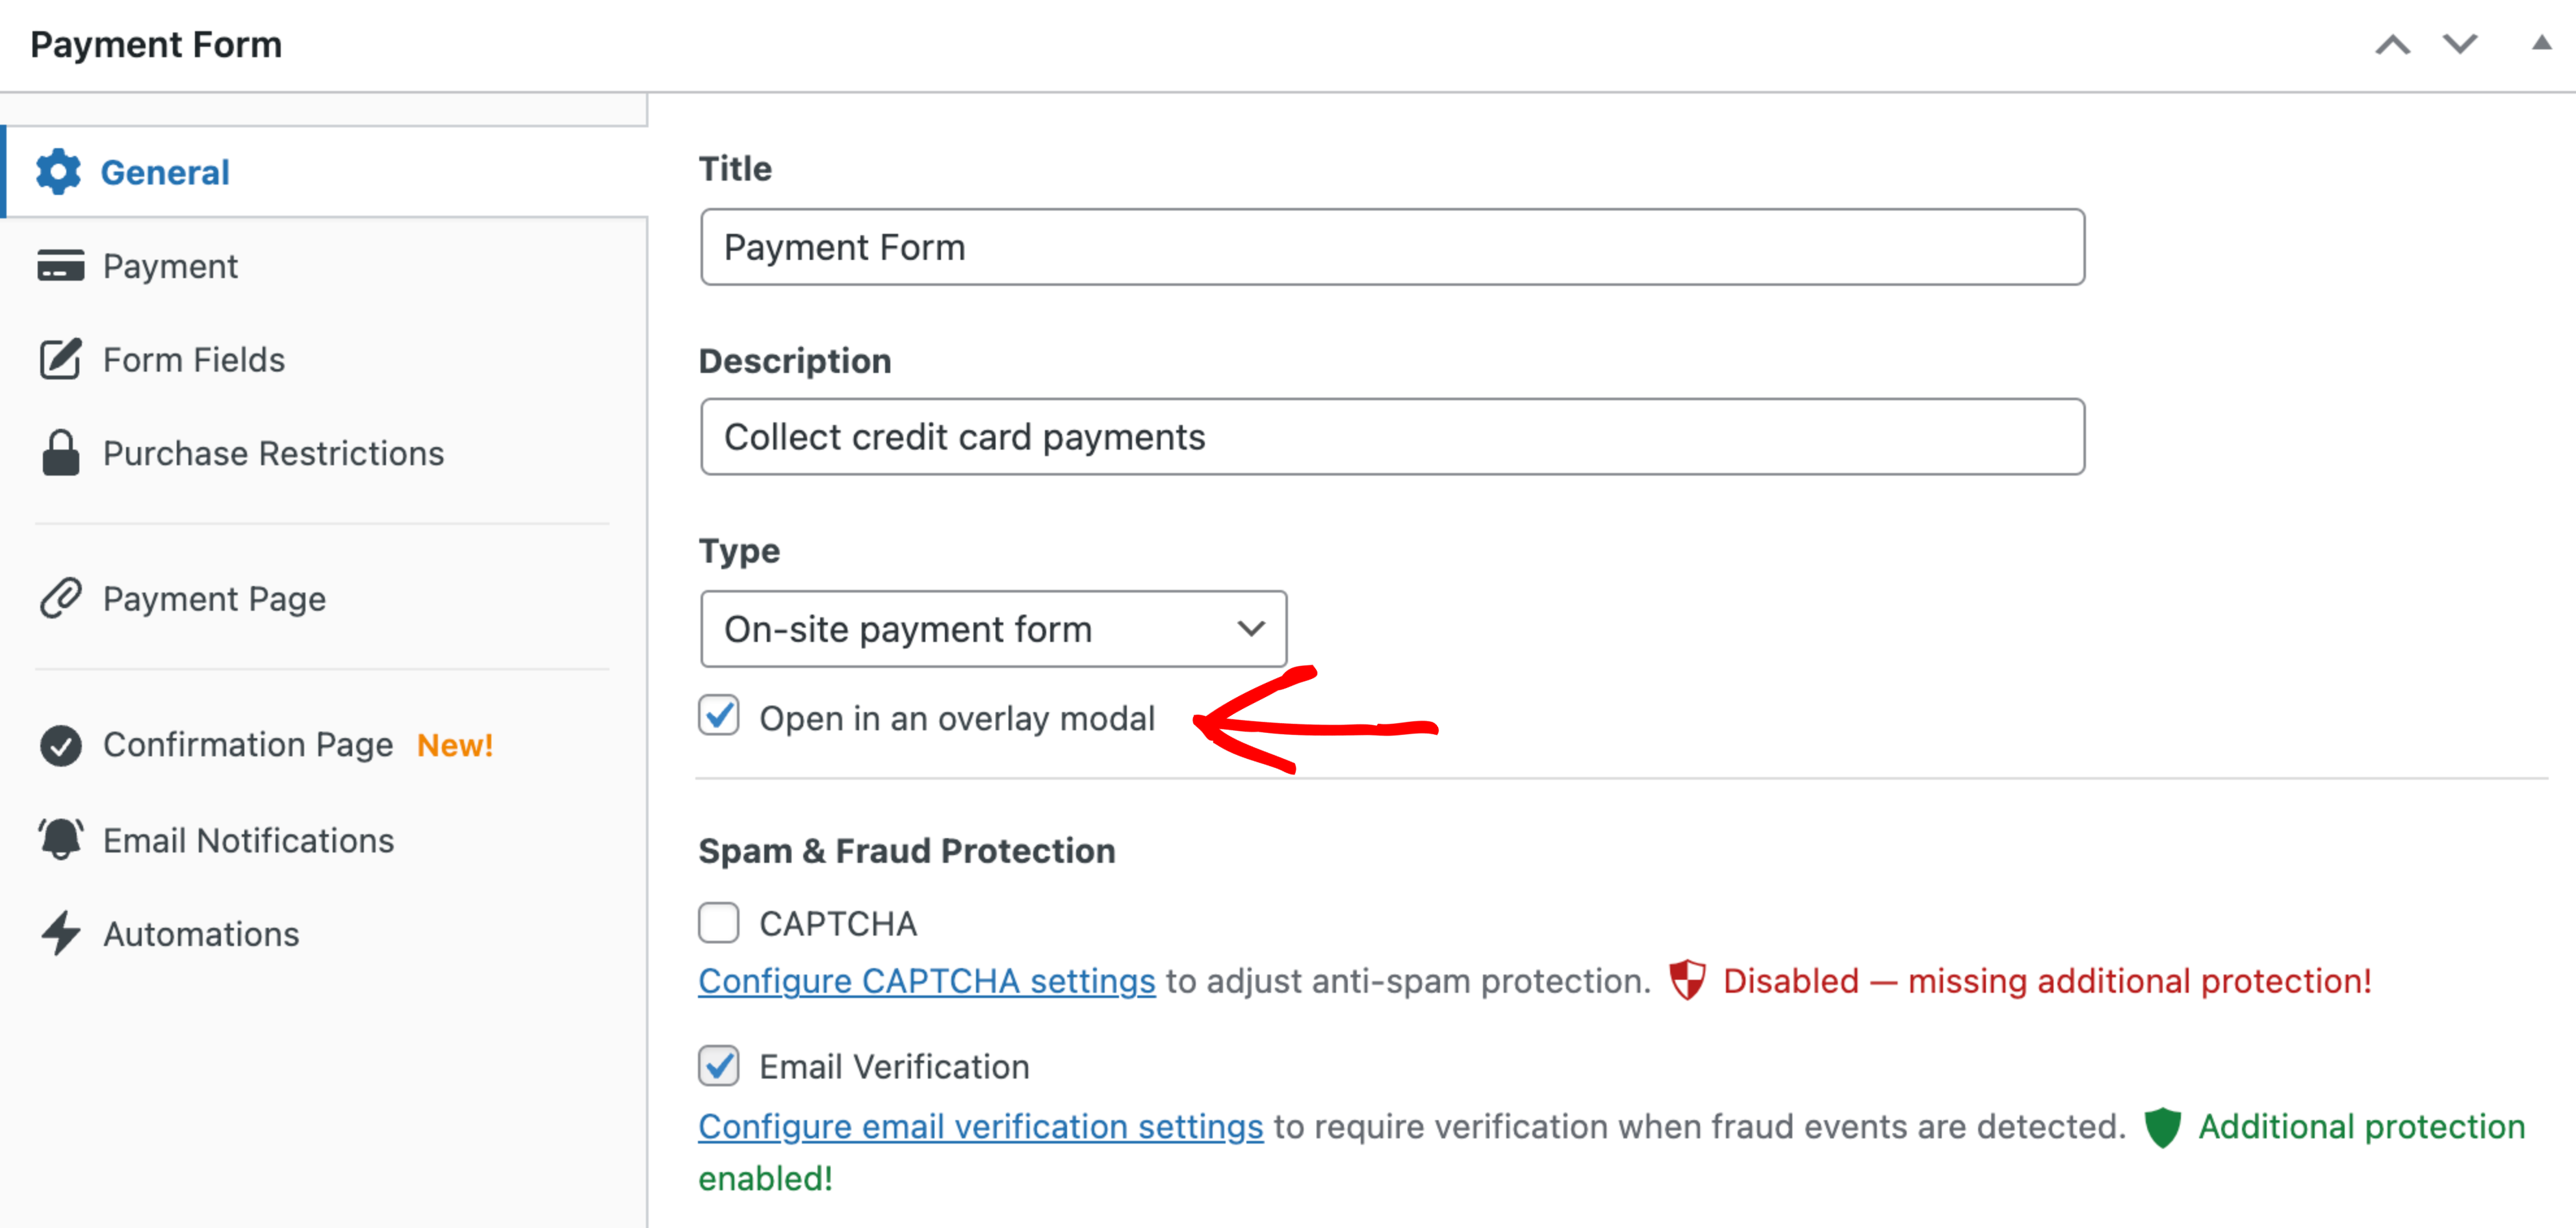Open the Type dropdown menu
This screenshot has width=2576, height=1228.
[x=993, y=629]
